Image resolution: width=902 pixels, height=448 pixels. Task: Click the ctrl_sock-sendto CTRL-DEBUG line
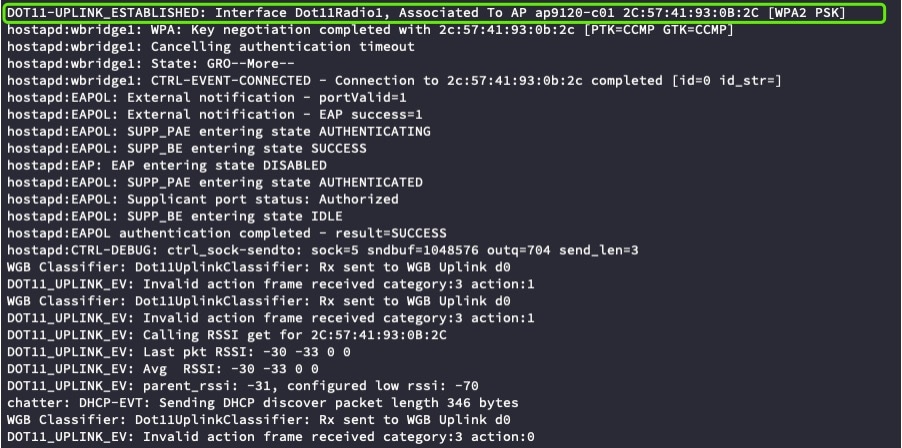(x=323, y=250)
